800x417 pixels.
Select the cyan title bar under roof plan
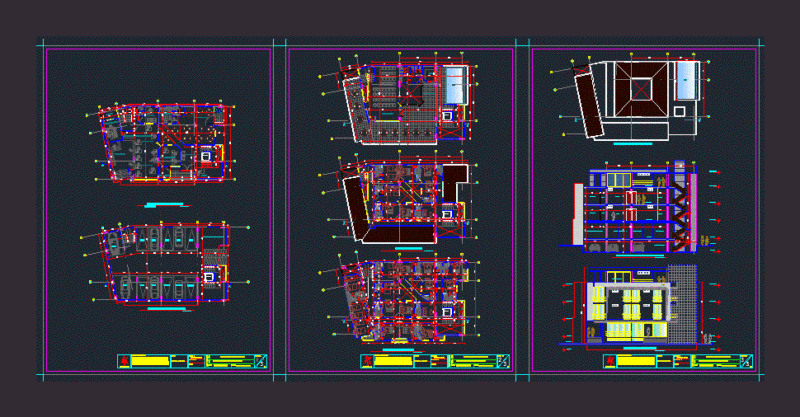click(x=633, y=144)
